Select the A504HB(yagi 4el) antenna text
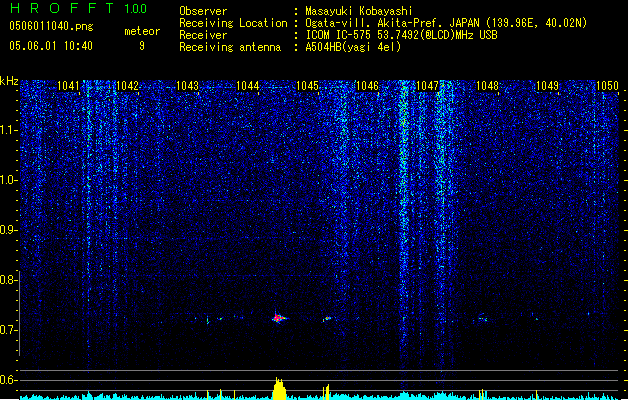 click(353, 47)
